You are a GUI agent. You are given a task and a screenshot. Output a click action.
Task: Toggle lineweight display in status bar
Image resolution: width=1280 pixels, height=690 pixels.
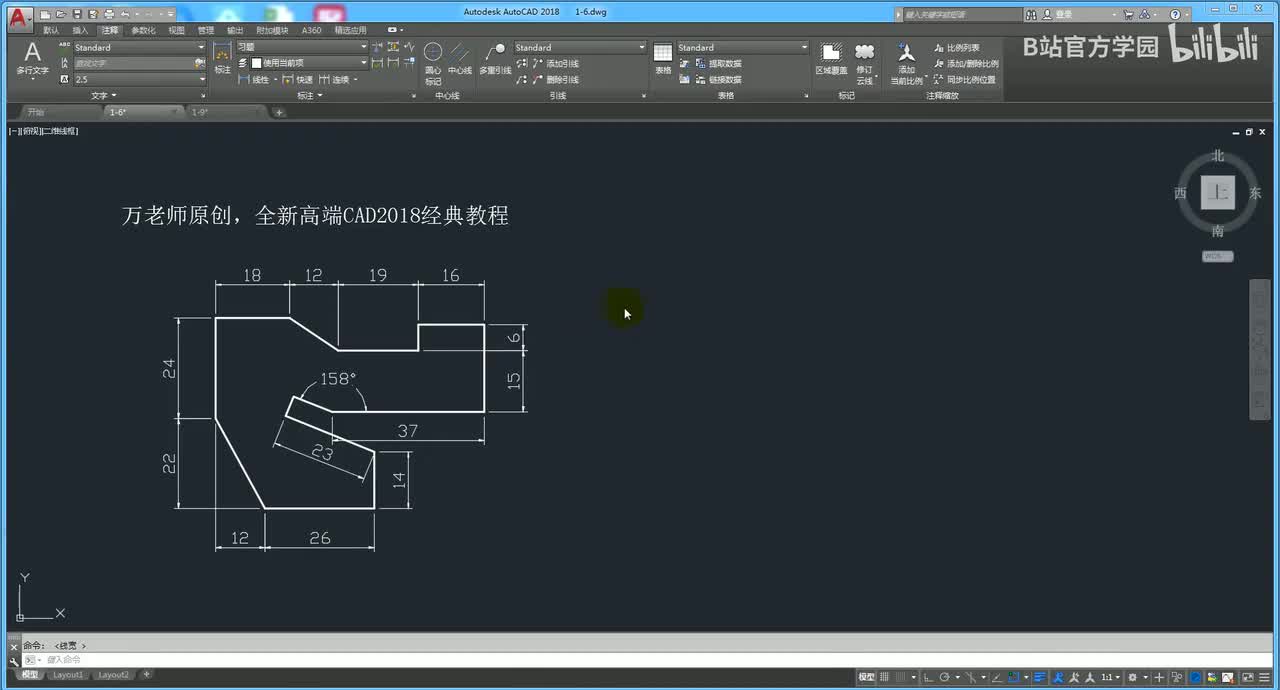[x=1040, y=677]
